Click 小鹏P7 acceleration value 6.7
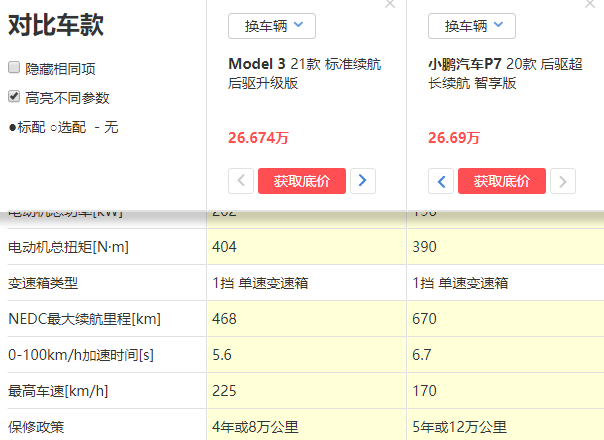 (x=421, y=355)
